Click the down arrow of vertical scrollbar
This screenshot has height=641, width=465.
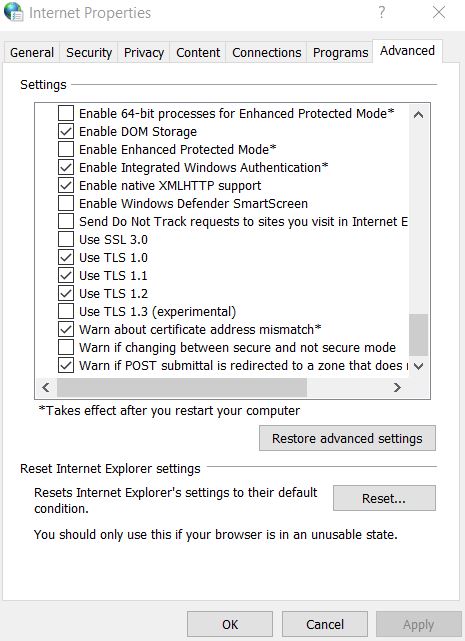point(418,366)
